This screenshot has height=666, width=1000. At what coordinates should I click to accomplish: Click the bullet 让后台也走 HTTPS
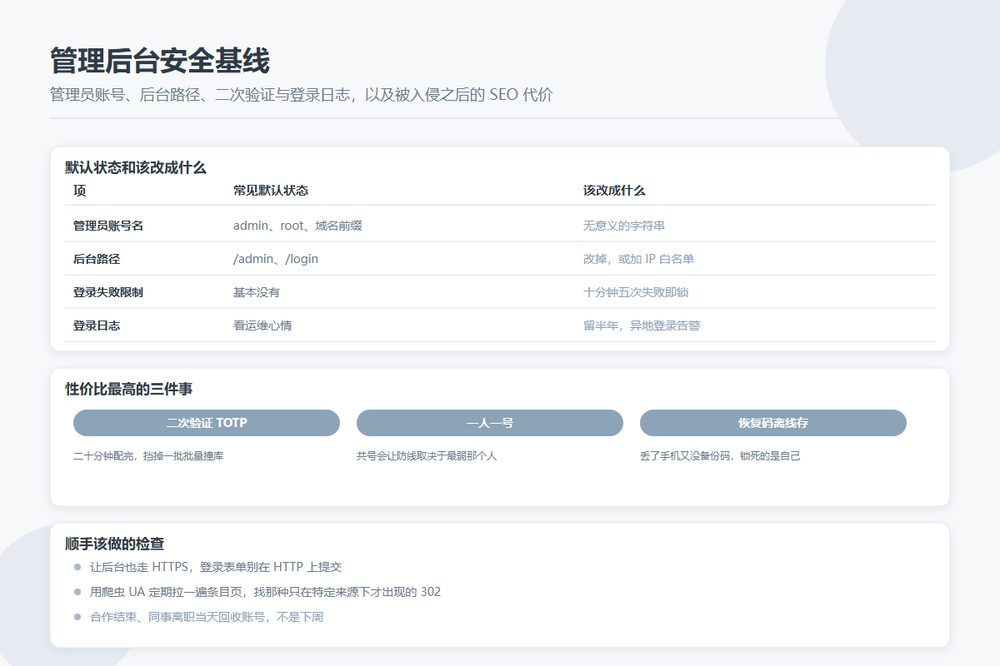click(216, 567)
